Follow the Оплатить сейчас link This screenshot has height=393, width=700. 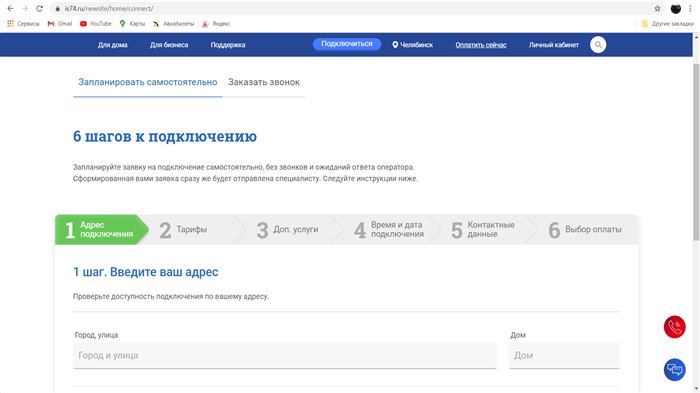pyautogui.click(x=481, y=45)
